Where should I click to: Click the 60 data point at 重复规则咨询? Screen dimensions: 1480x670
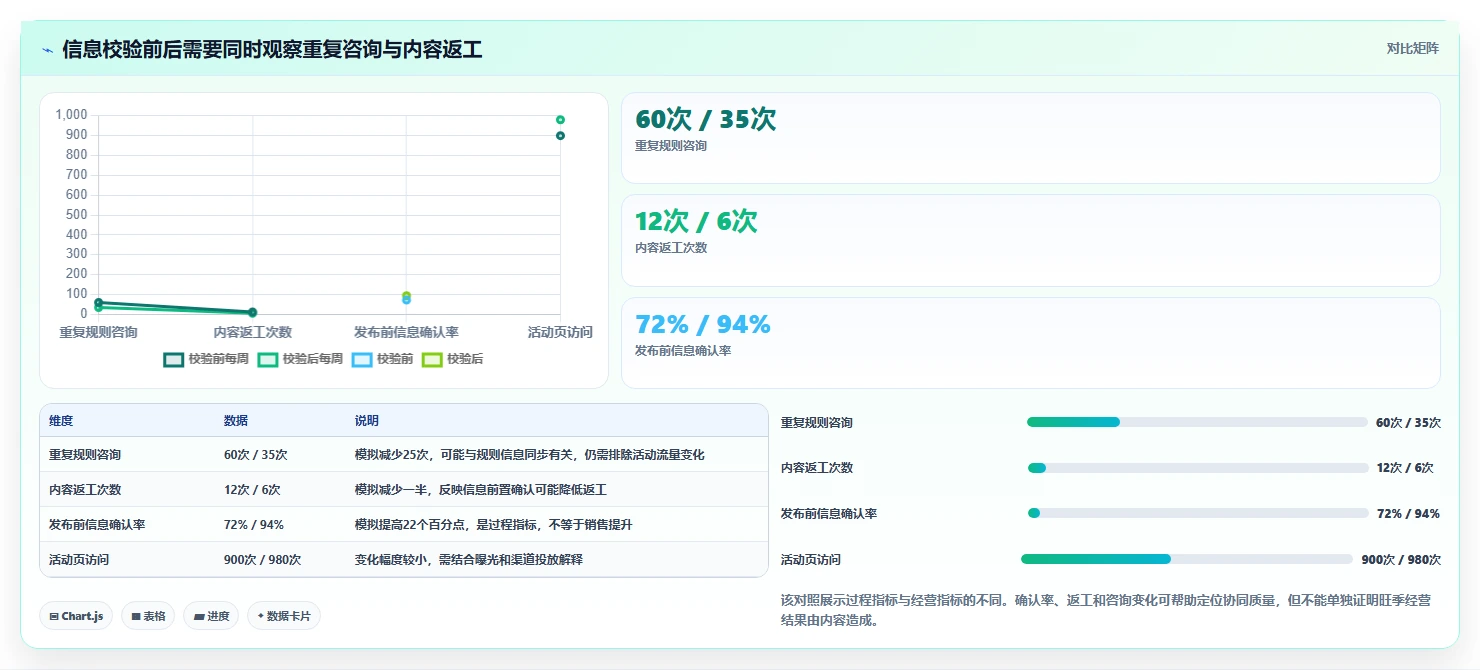[98, 302]
